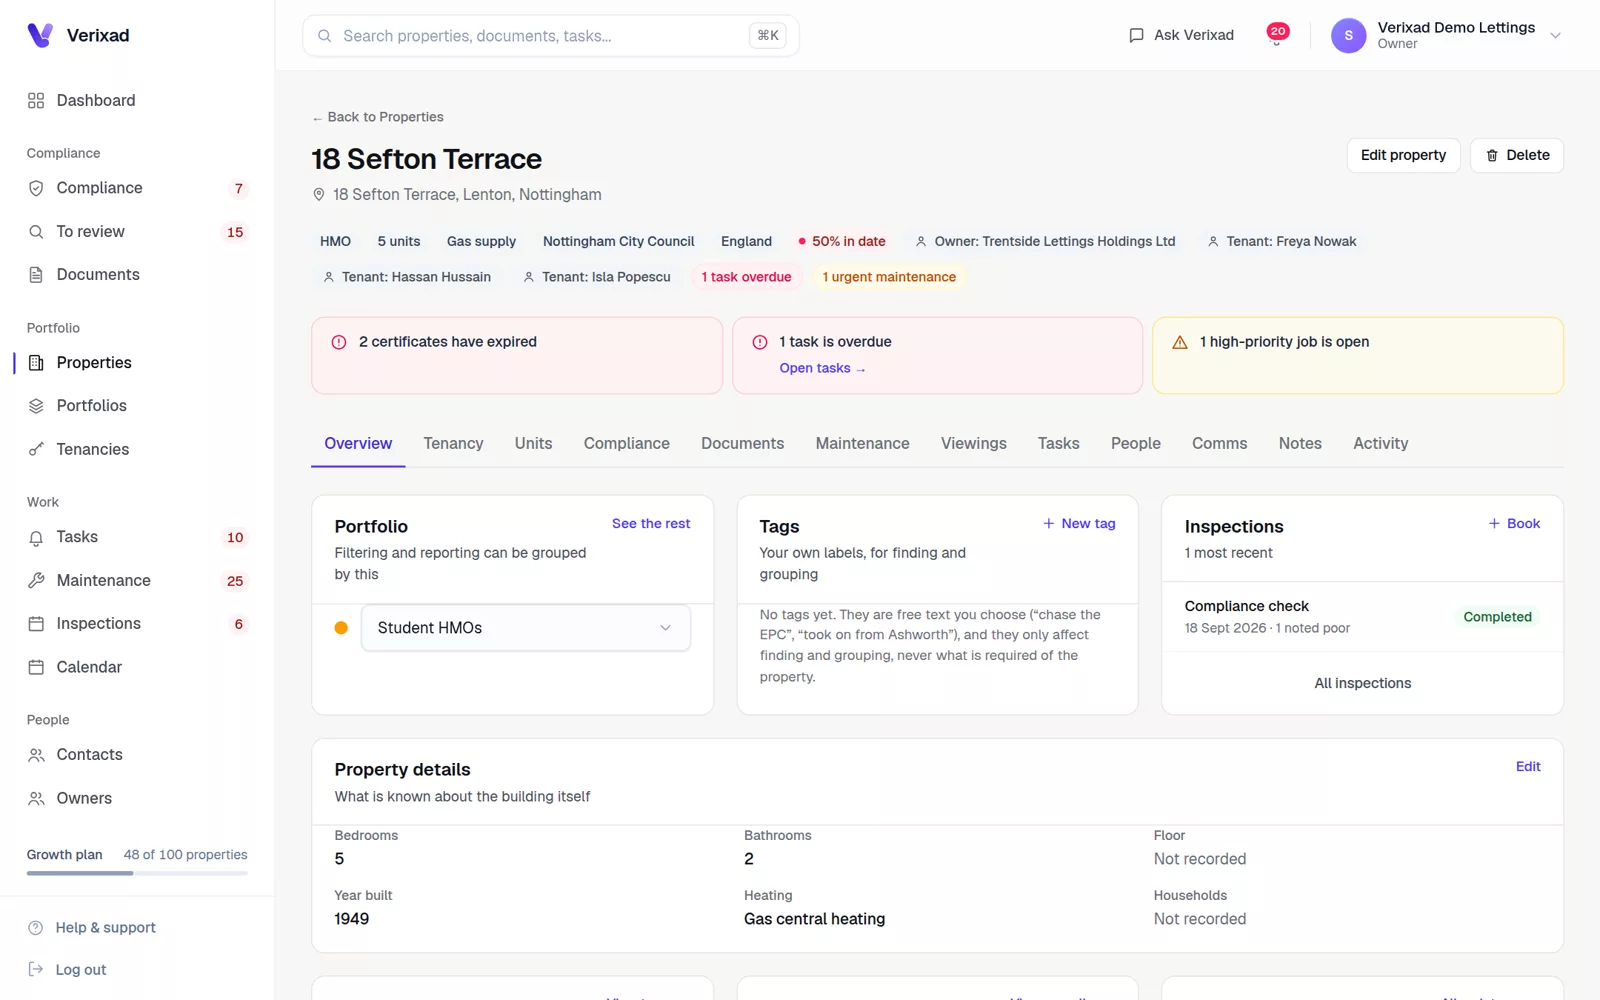Focus the search properties input field
The width and height of the screenshot is (1600, 1000).
(550, 36)
